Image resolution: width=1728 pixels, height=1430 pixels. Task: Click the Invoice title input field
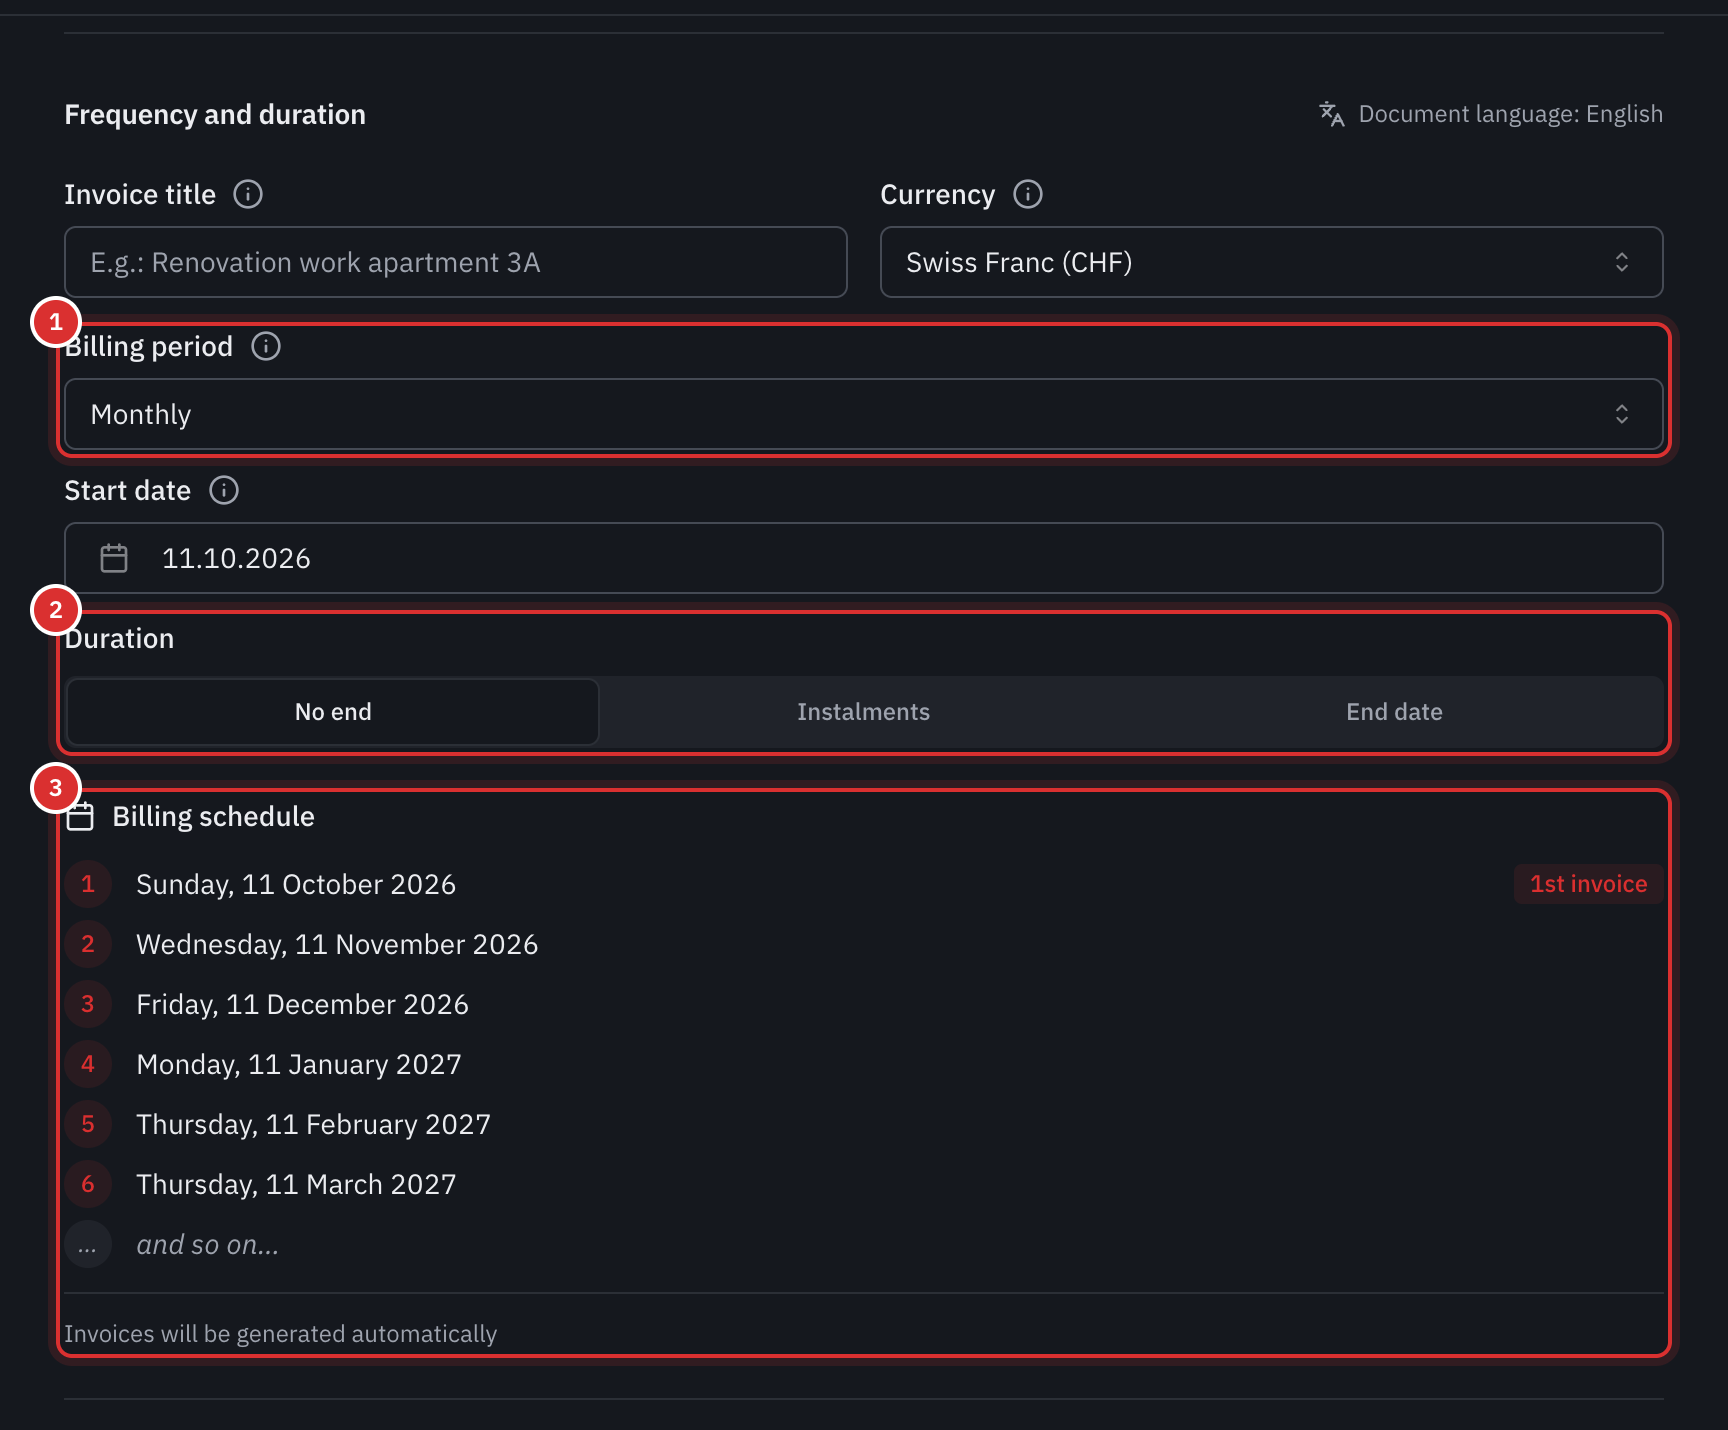click(455, 262)
